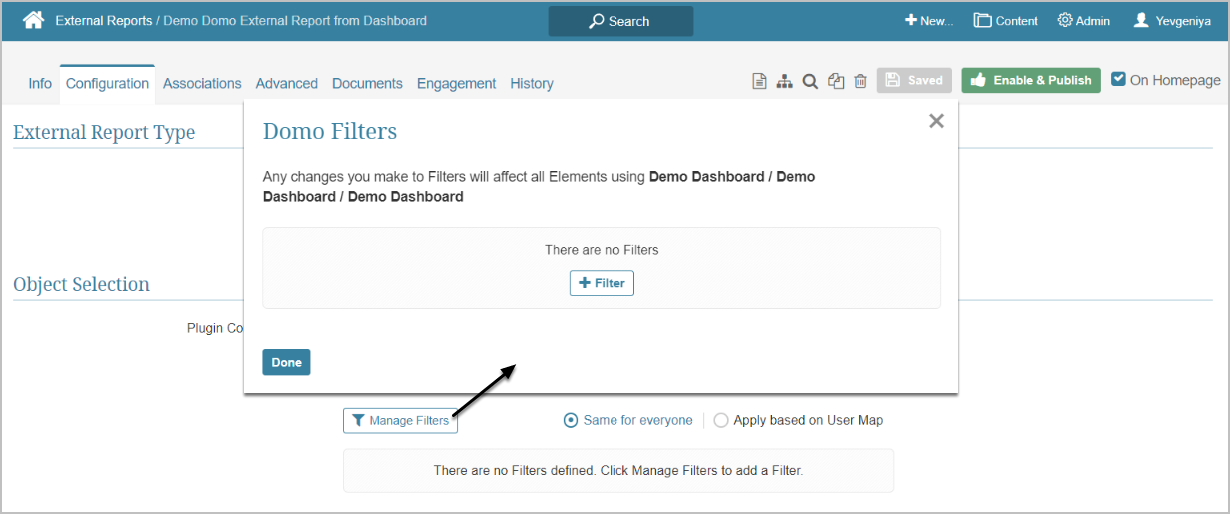Open the Yevgeniya user menu
This screenshot has width=1230, height=514.
pyautogui.click(x=1172, y=21)
